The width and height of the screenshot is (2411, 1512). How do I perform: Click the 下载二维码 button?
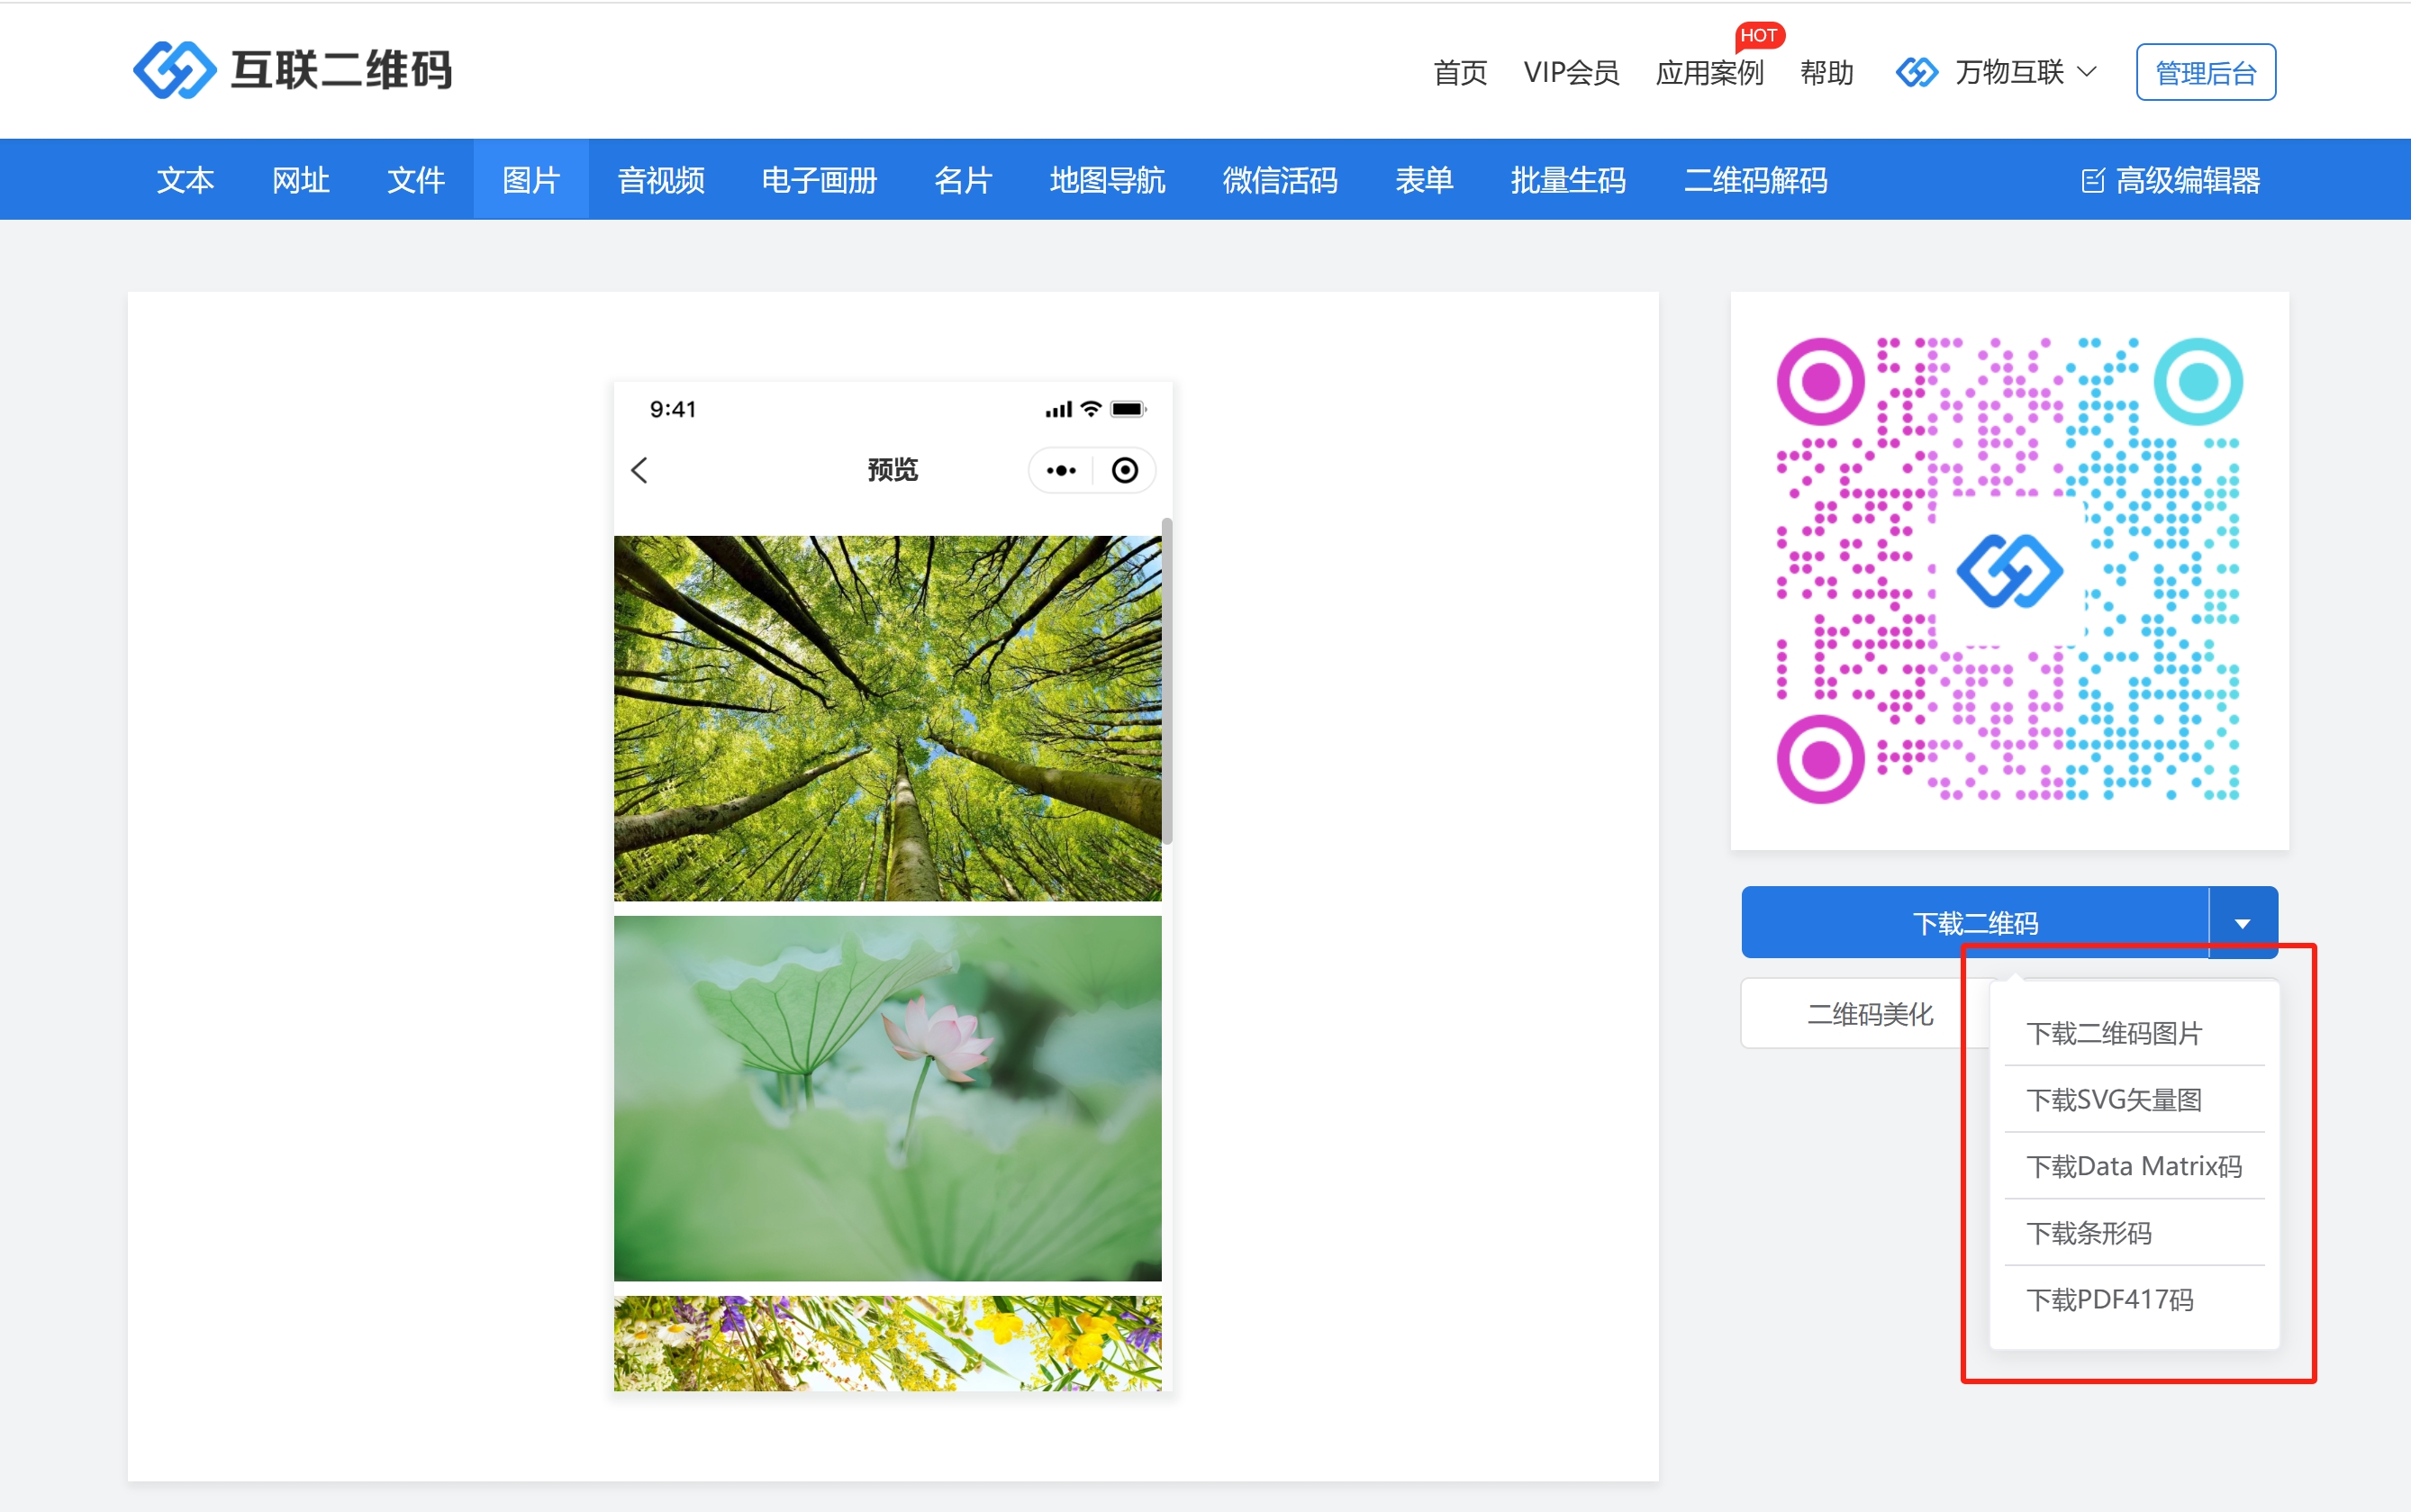[x=1975, y=922]
